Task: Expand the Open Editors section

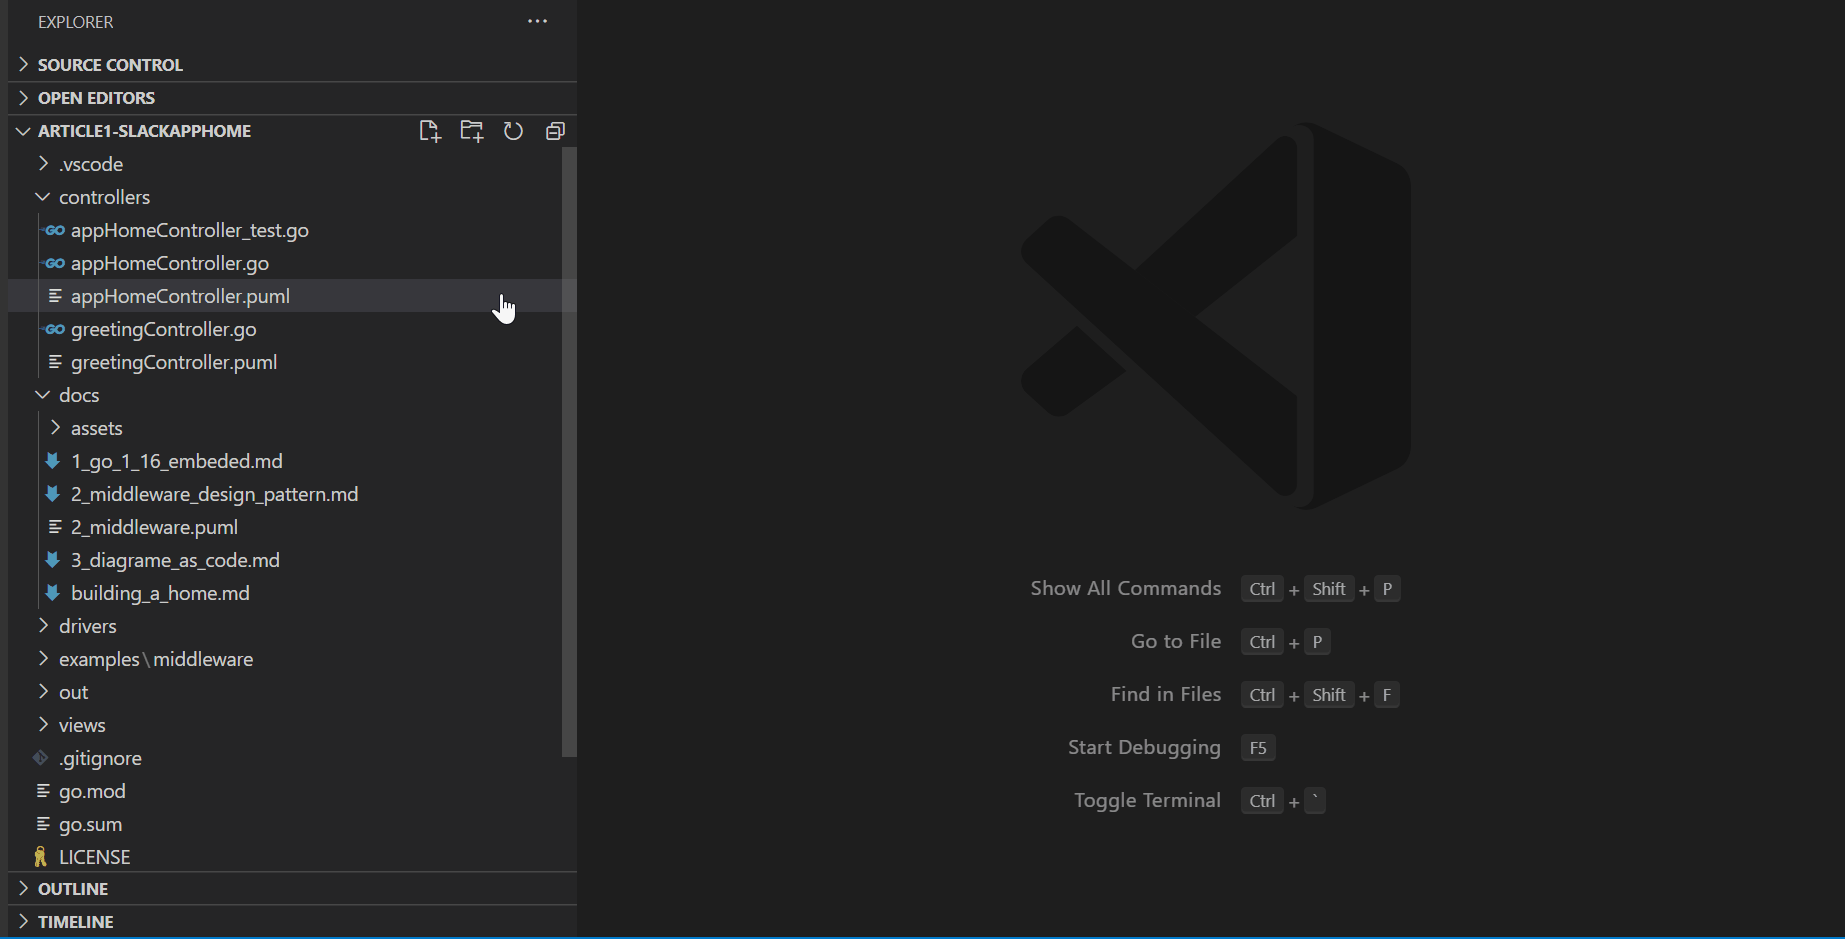Action: point(292,98)
